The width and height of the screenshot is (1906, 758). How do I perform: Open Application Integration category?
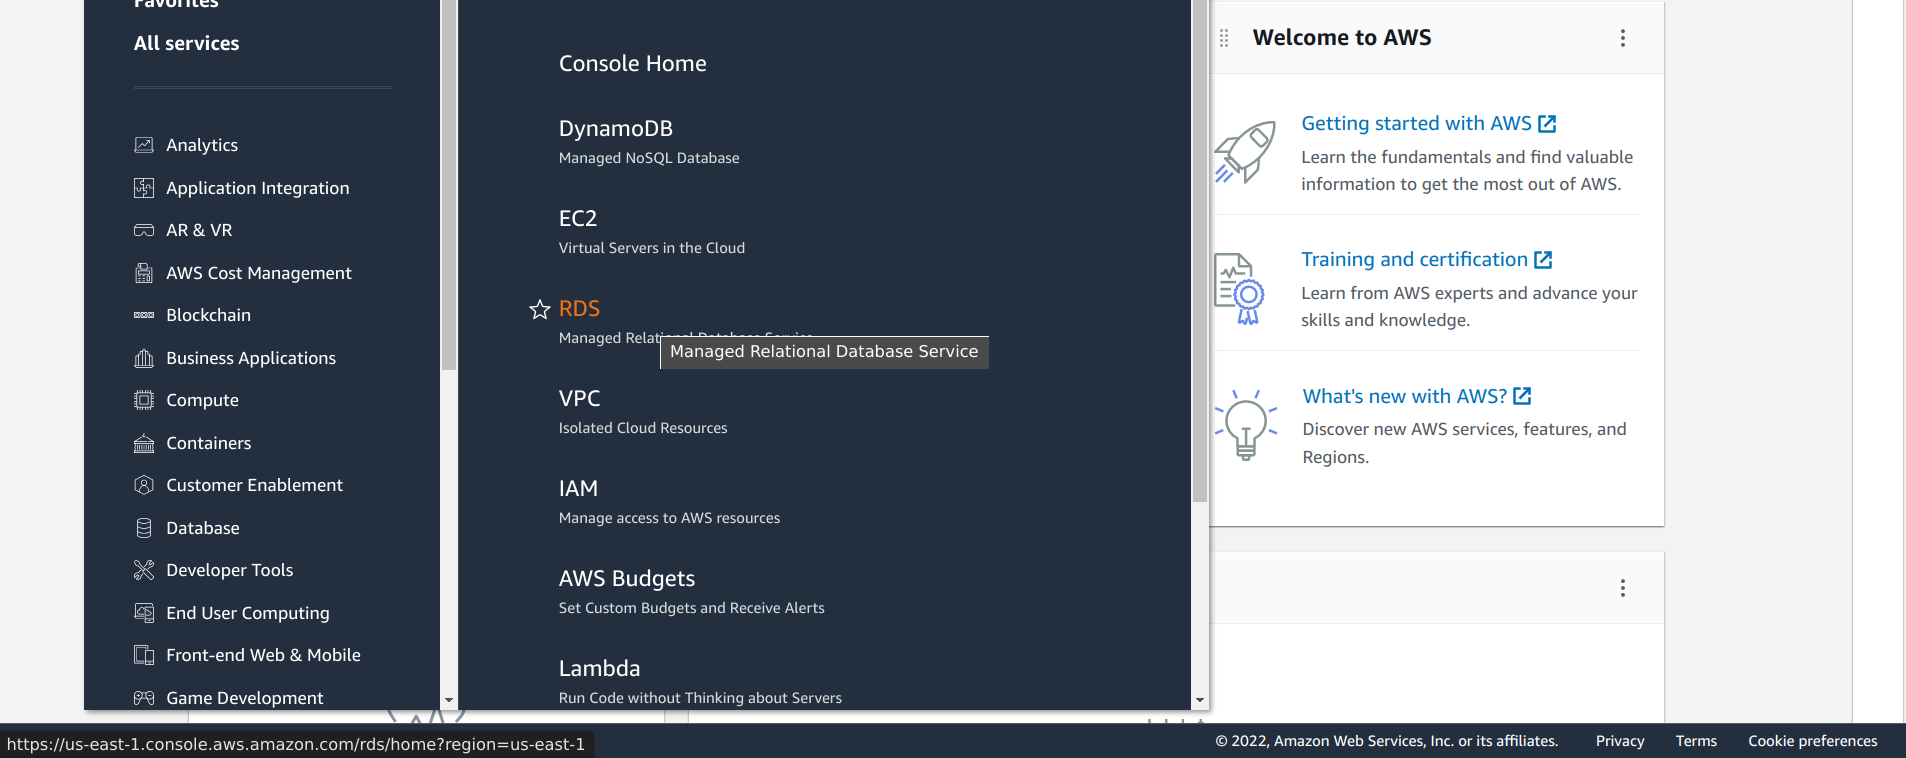[x=257, y=188]
